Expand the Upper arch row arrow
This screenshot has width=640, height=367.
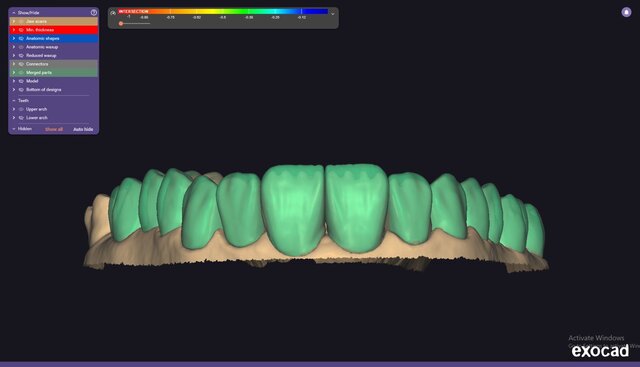pyautogui.click(x=14, y=109)
